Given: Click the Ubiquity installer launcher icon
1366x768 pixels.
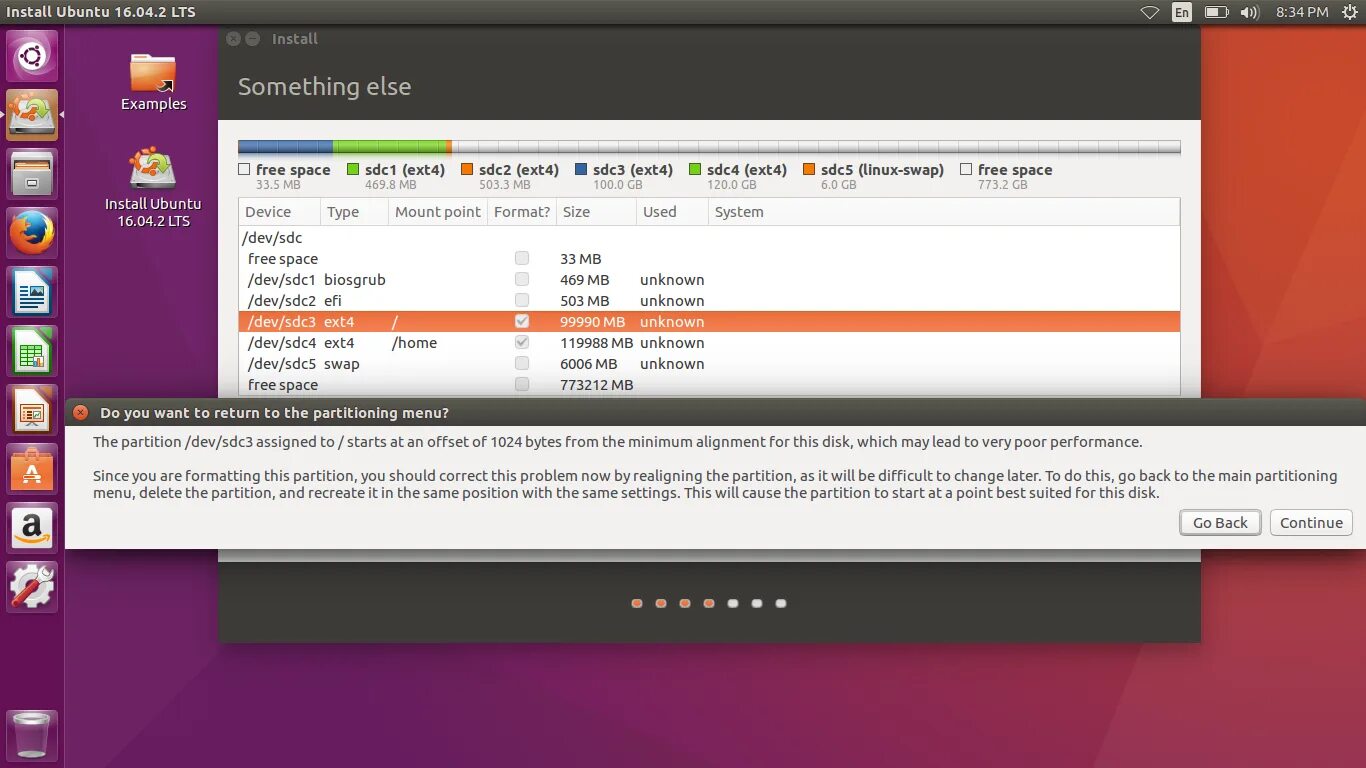Looking at the screenshot, I should [x=32, y=115].
